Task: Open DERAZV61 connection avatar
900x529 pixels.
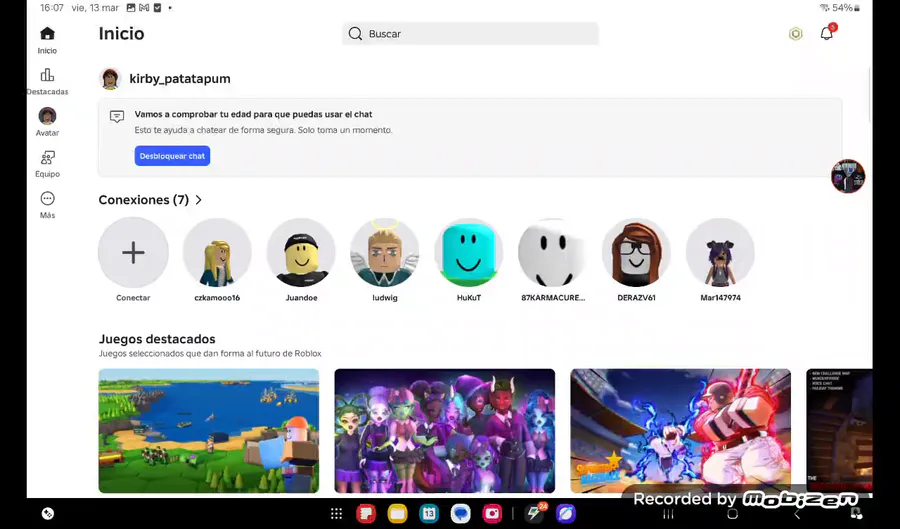Action: [636, 252]
